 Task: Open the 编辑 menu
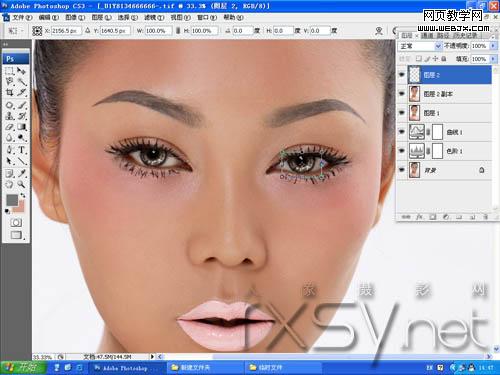coord(49,17)
